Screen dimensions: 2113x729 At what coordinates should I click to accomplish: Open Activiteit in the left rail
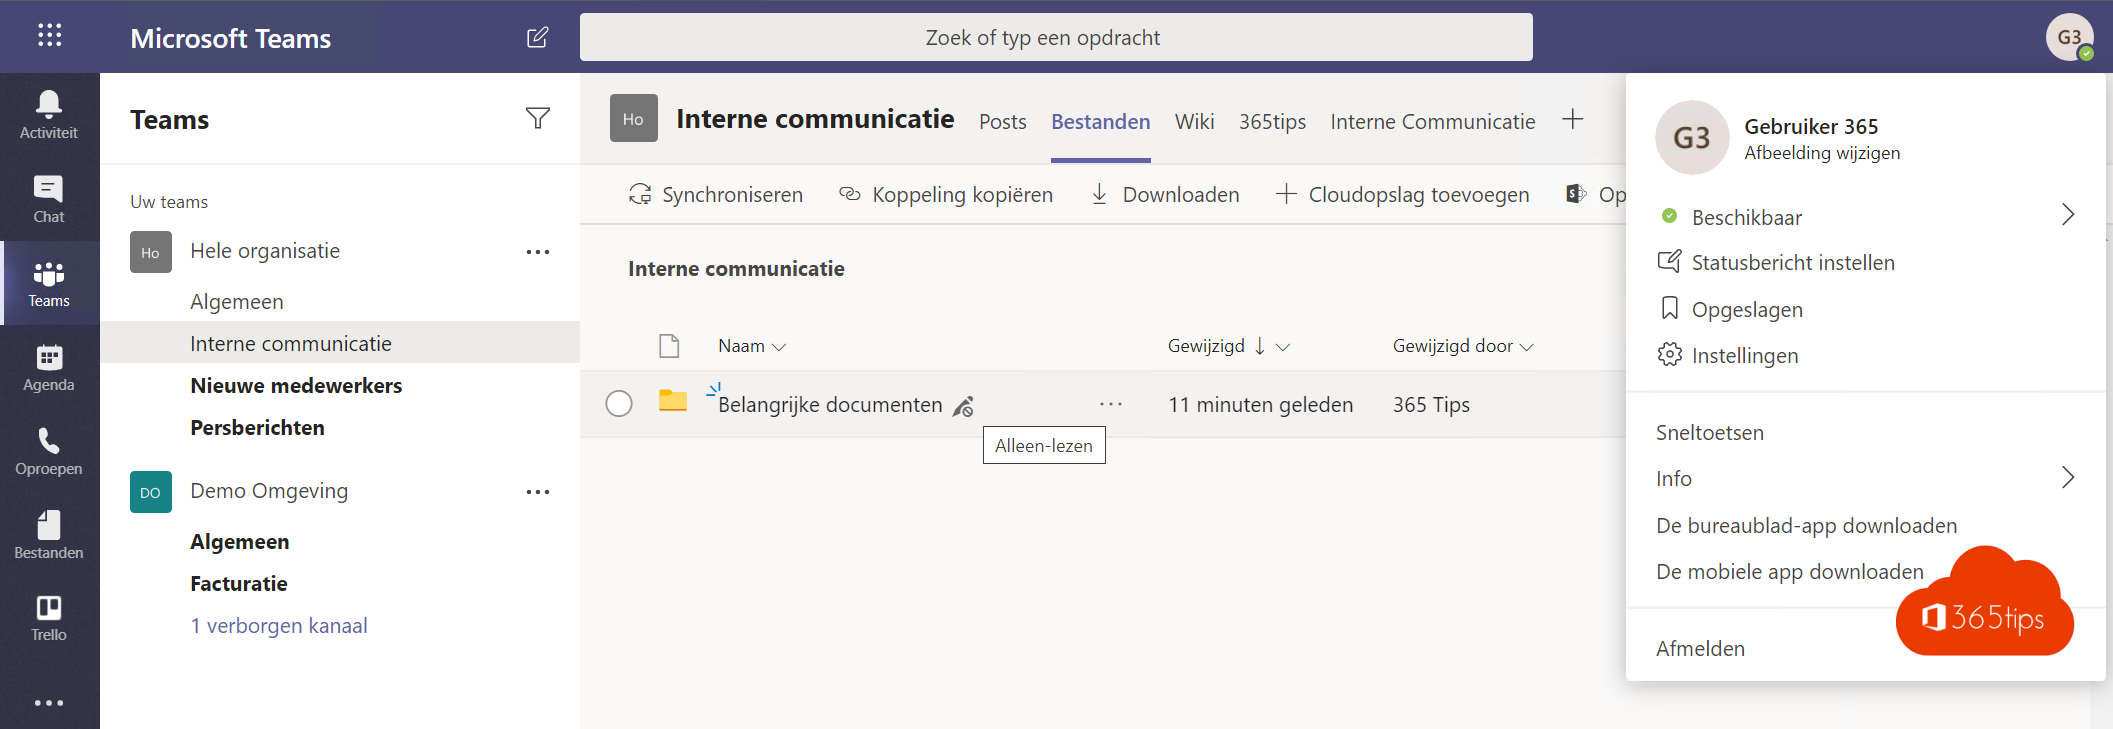[x=49, y=115]
